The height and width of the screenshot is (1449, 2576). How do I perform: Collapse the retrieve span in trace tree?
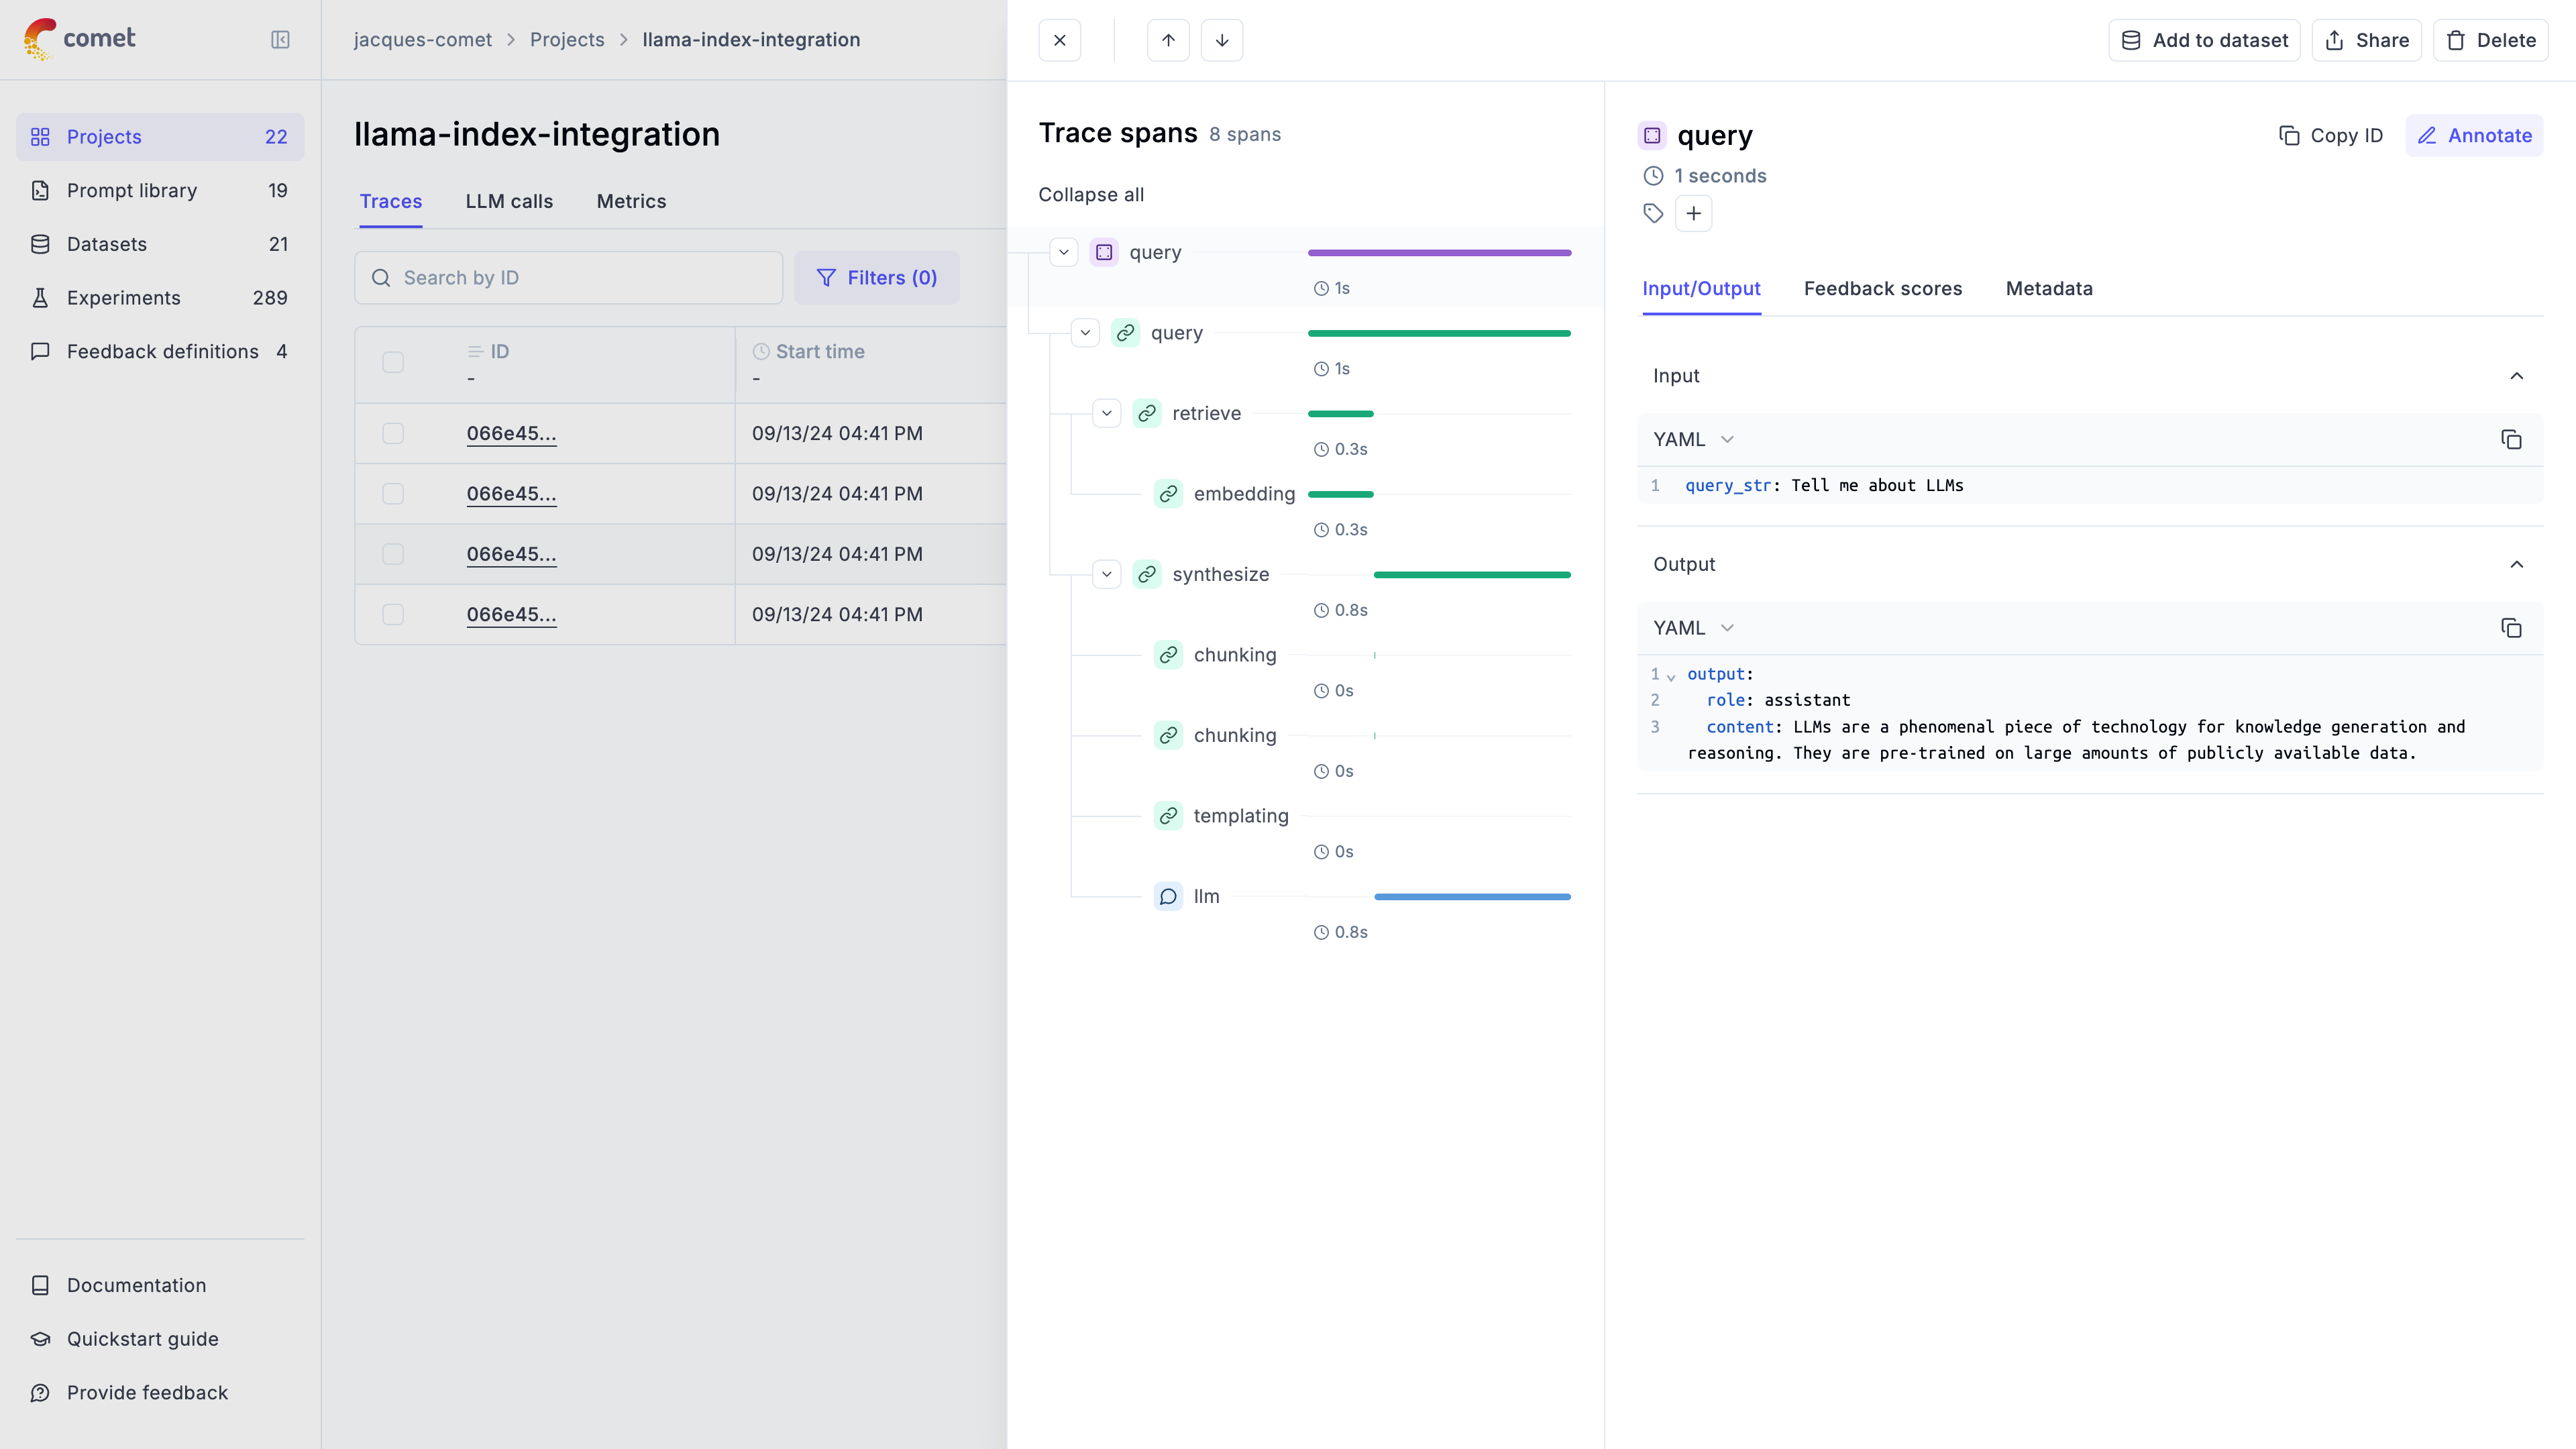(x=1107, y=412)
